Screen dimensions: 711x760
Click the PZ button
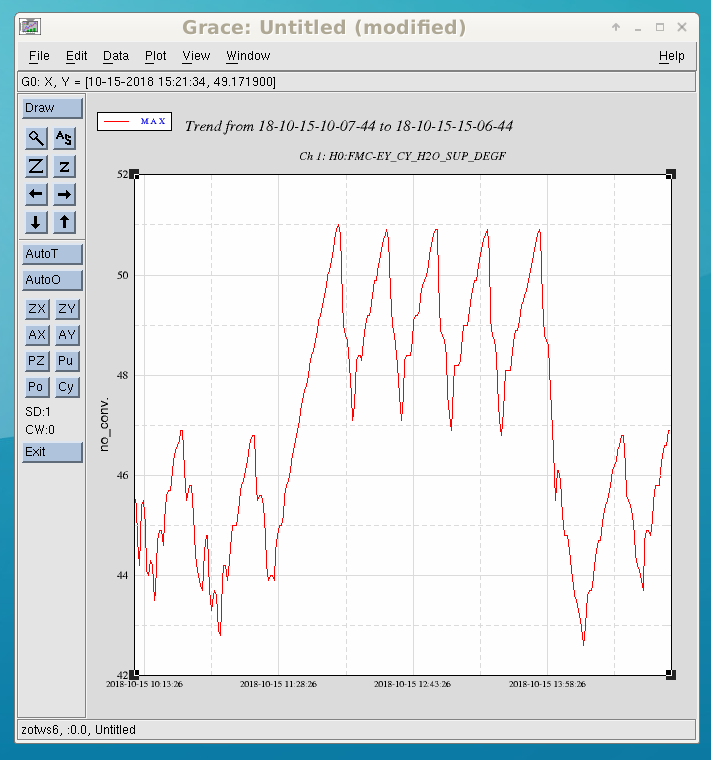point(37,361)
